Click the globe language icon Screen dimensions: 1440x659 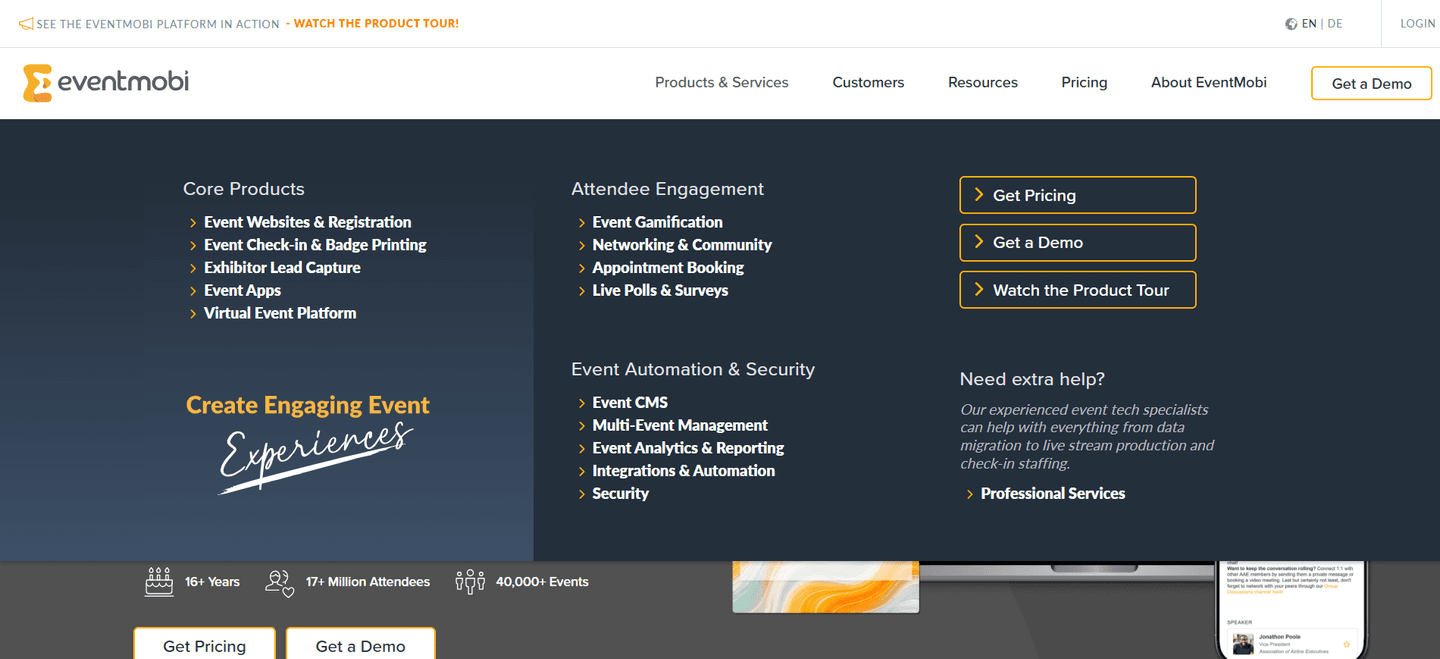tap(1291, 24)
